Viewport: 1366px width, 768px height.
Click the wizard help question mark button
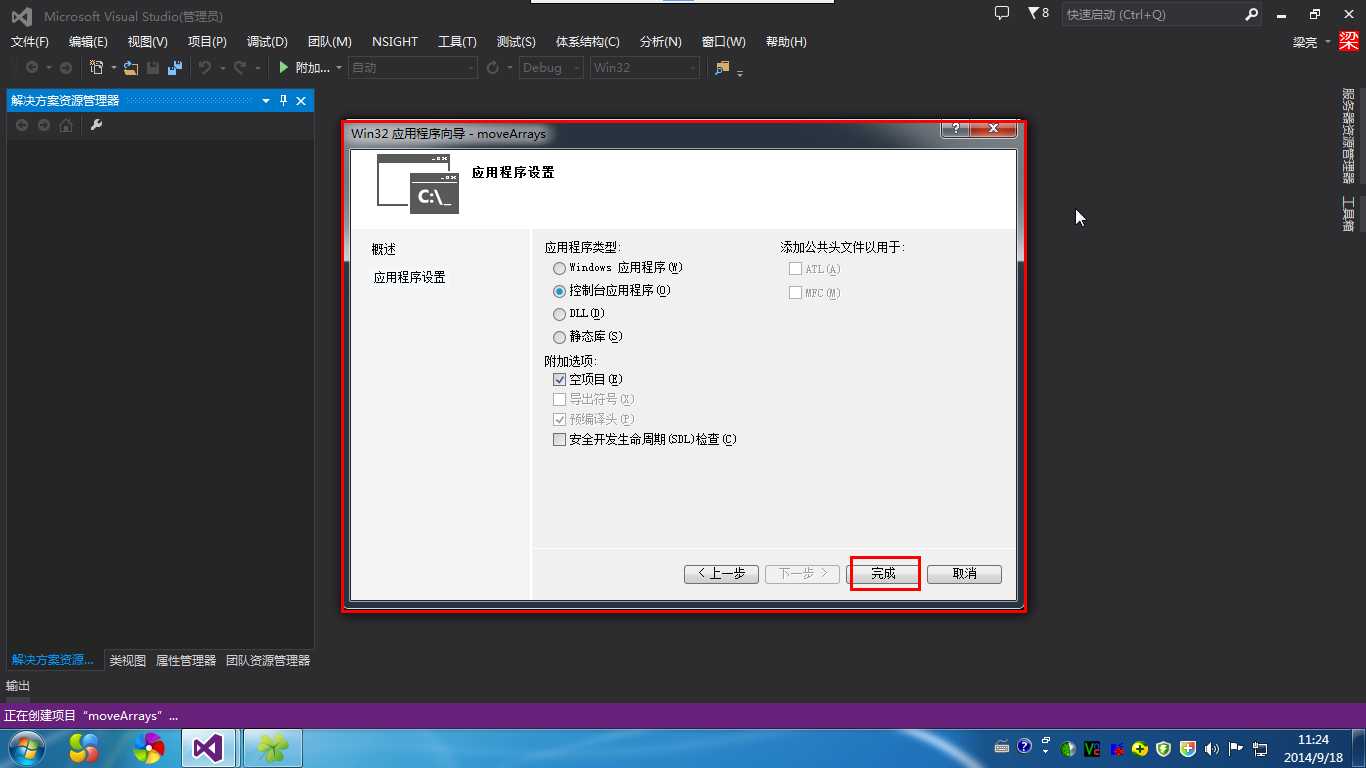pos(955,129)
